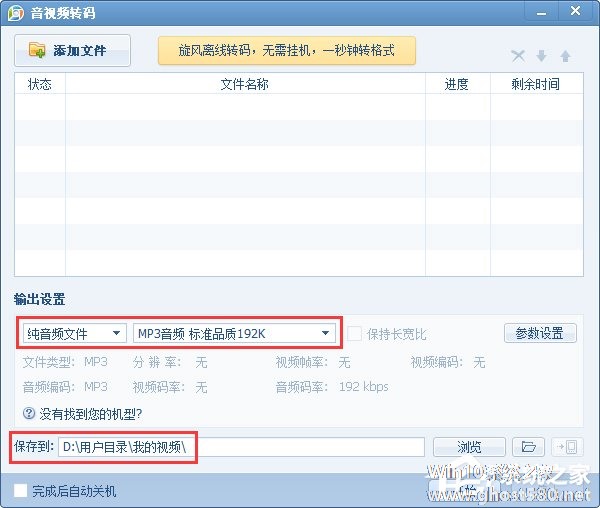Image resolution: width=600 pixels, height=508 pixels.
Task: Click the question mark help icon
Action: pyautogui.click(x=29, y=414)
